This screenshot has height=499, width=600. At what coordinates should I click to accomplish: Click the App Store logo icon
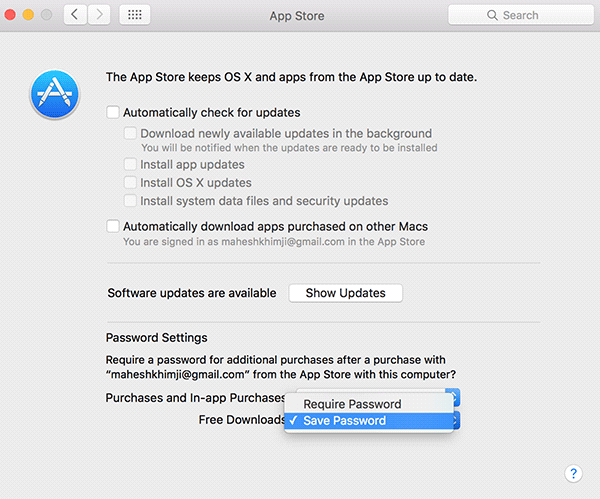pos(54,95)
